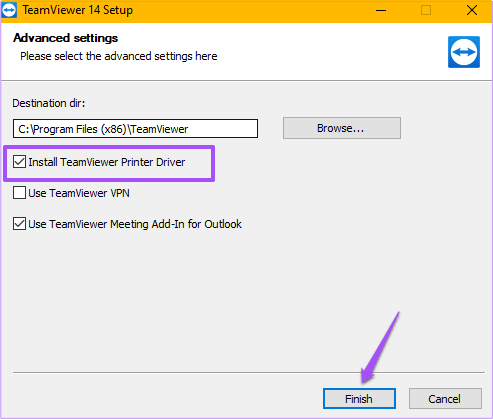Click the TeamViewer 14 Setup title text
The image size is (493, 419).
point(78,10)
